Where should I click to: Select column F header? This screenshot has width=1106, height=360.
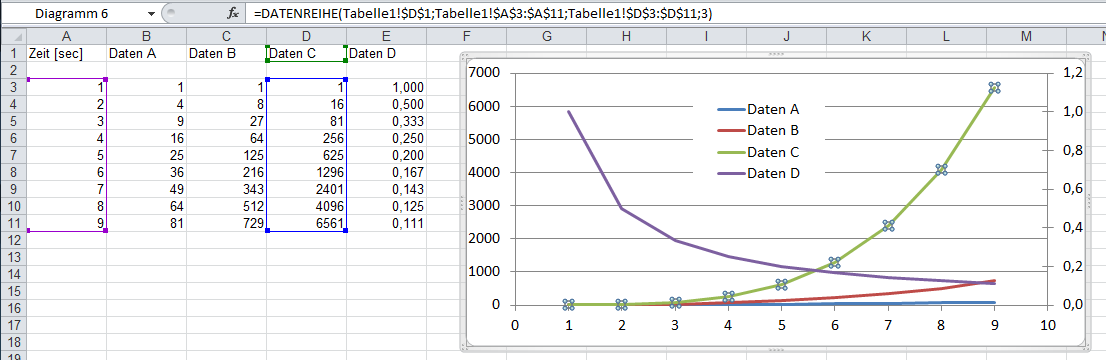466,36
